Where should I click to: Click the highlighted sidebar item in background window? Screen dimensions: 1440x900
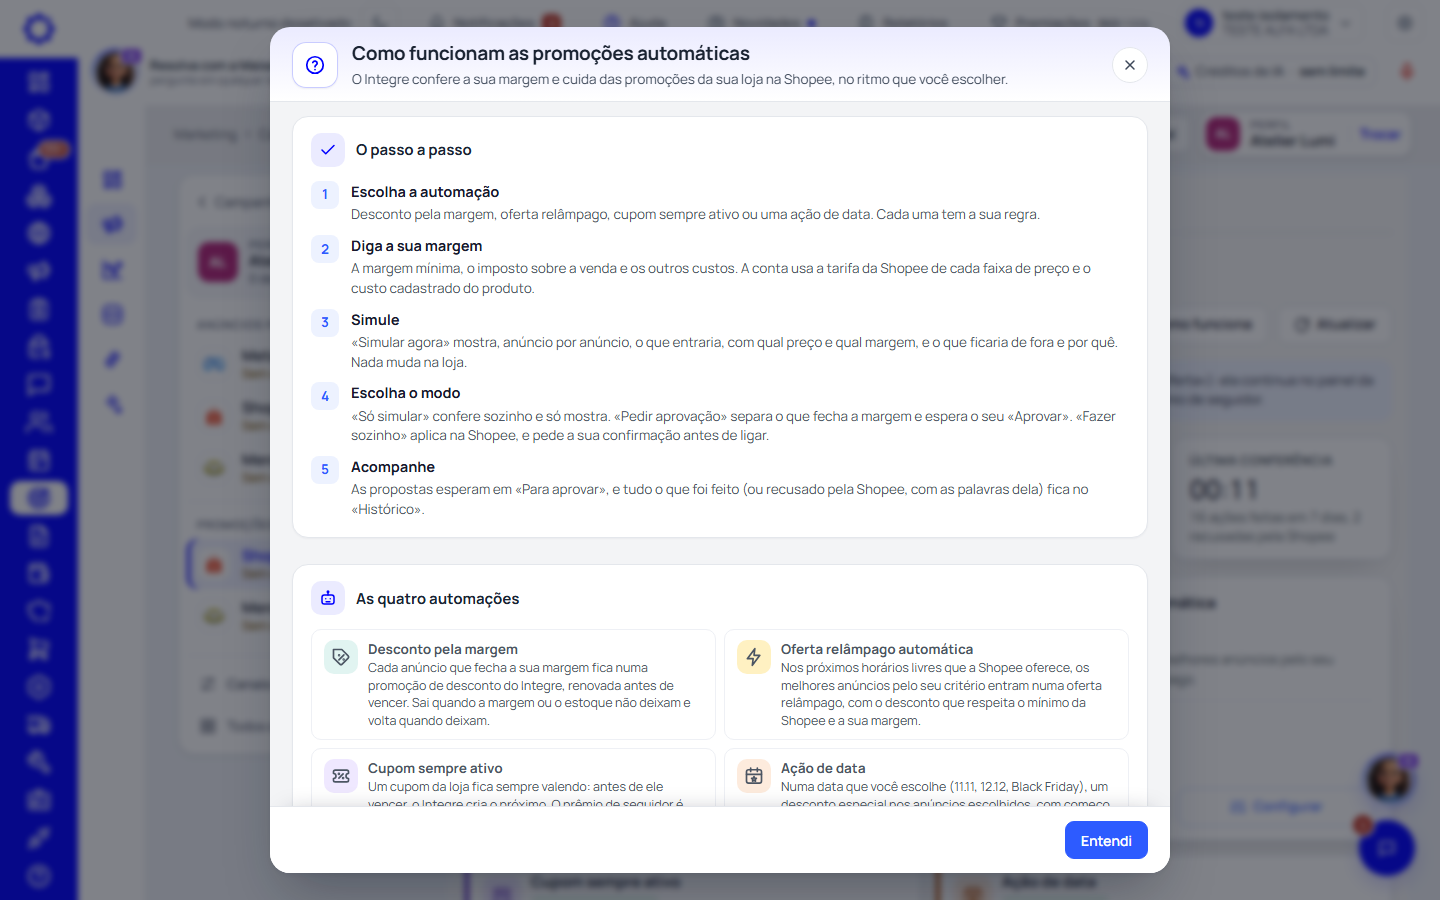coord(39,497)
